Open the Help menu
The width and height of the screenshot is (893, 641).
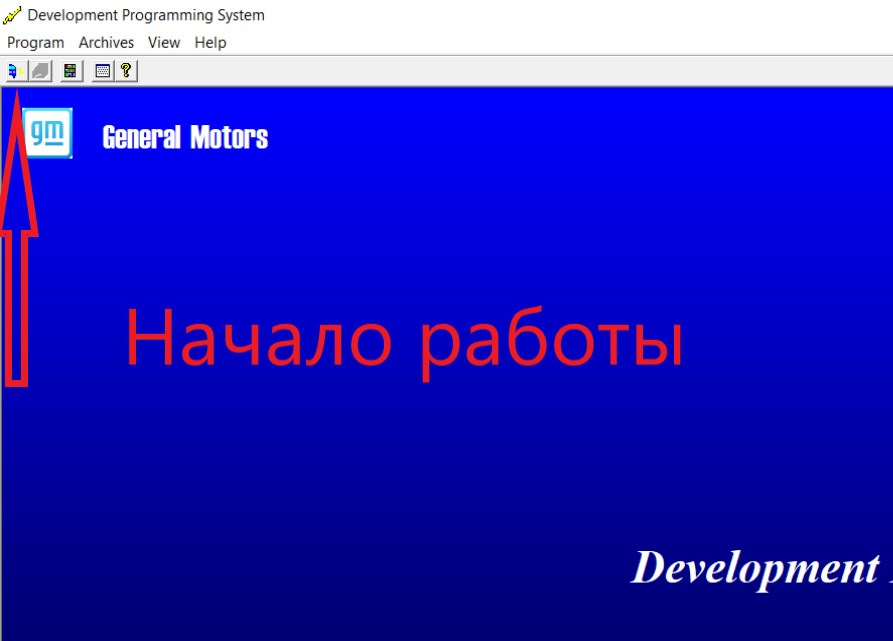[210, 43]
